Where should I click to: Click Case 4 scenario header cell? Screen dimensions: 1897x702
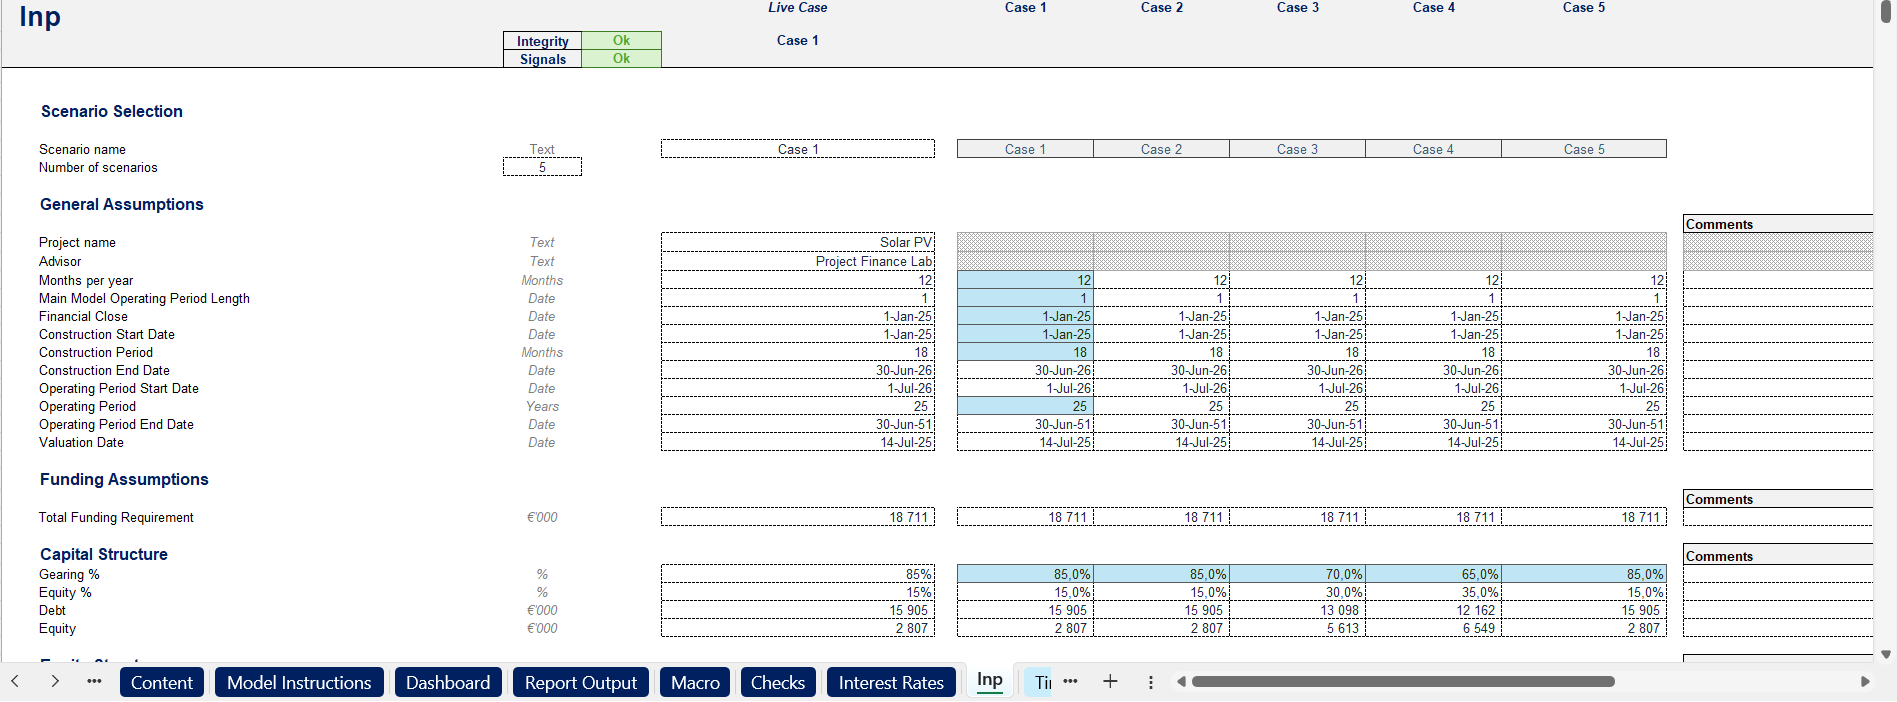[x=1433, y=149]
